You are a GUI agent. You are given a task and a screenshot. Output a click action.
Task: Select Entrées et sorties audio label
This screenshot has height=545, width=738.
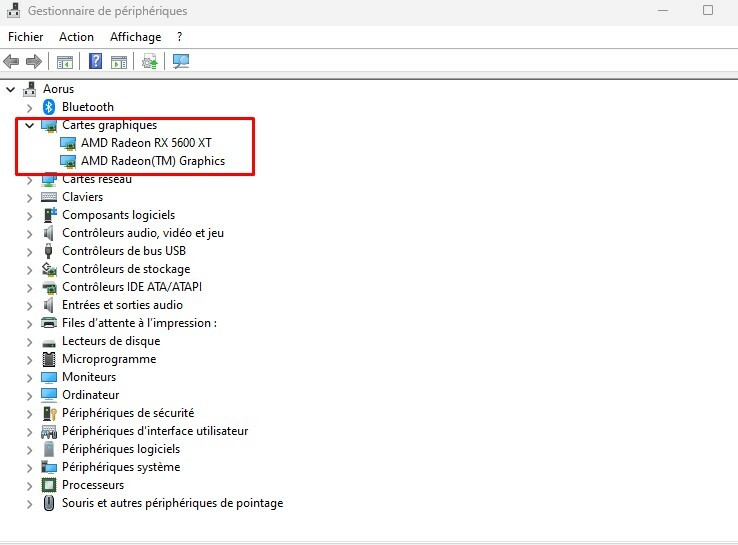[122, 305]
